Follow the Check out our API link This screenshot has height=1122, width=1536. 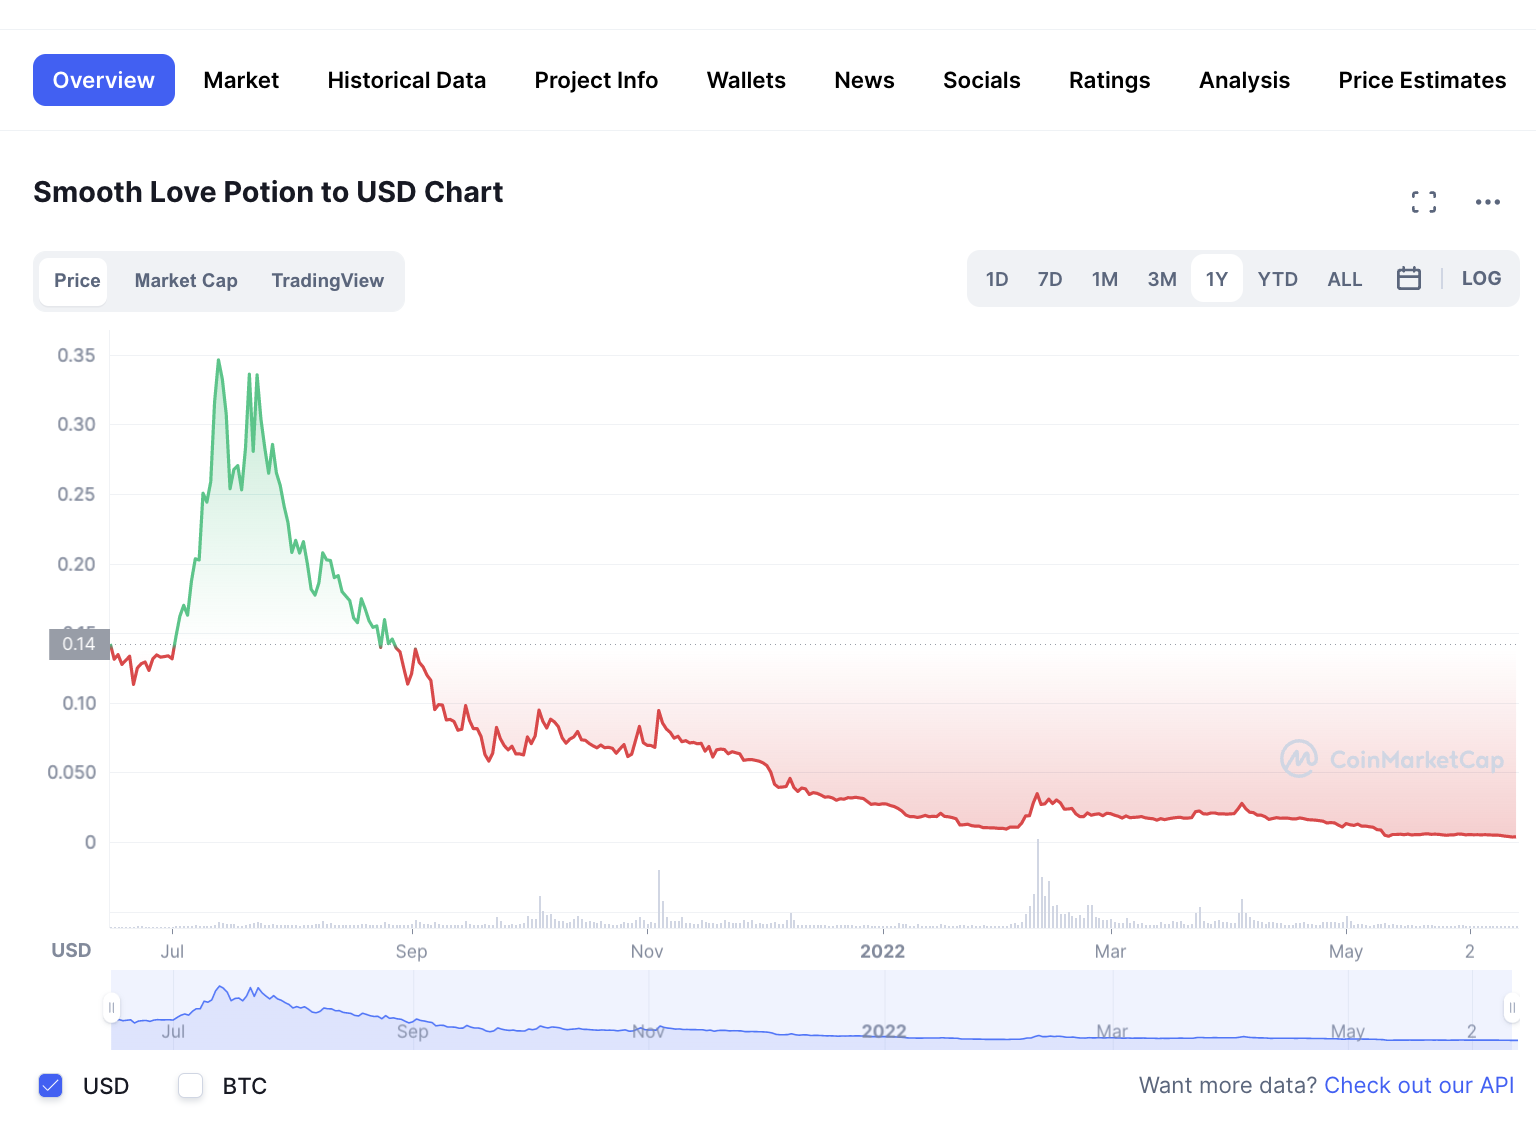[x=1419, y=1085]
